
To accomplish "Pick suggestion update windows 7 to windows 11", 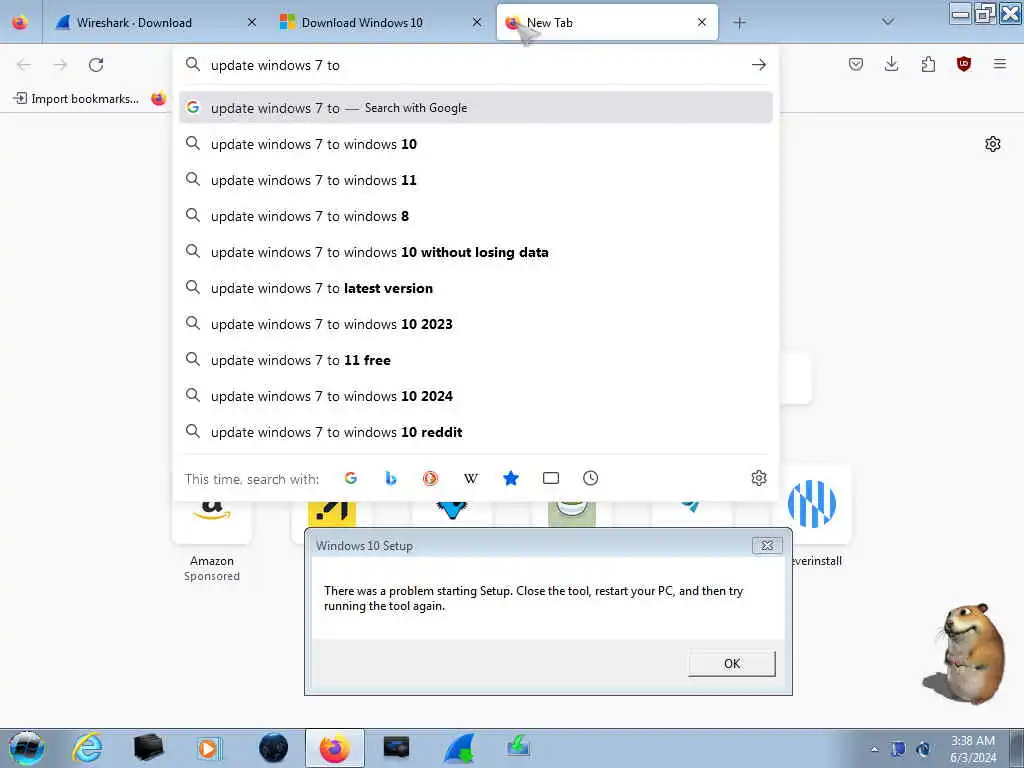I will [x=475, y=180].
